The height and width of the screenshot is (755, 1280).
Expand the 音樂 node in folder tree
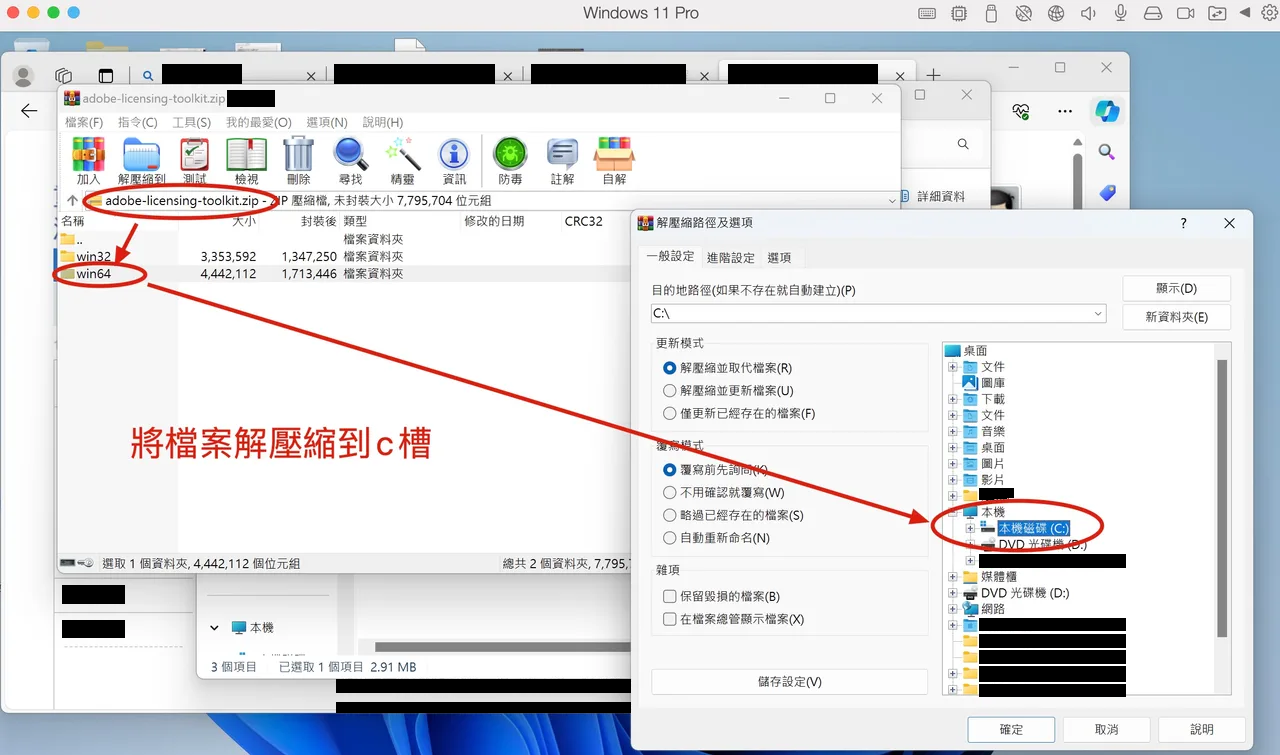[x=952, y=432]
